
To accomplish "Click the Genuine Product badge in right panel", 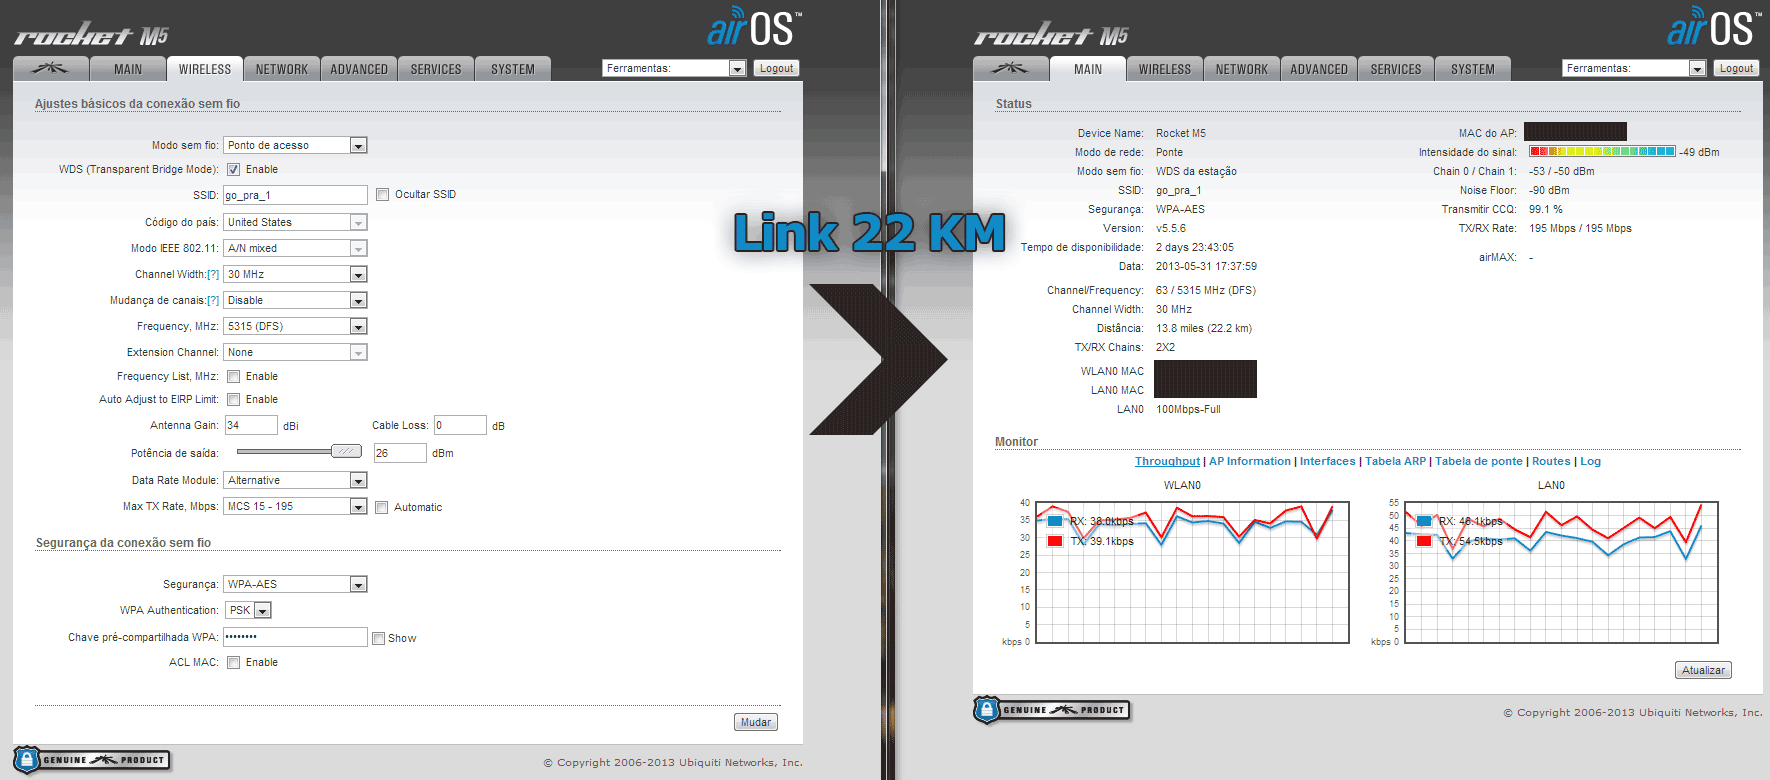I will tap(1052, 709).
